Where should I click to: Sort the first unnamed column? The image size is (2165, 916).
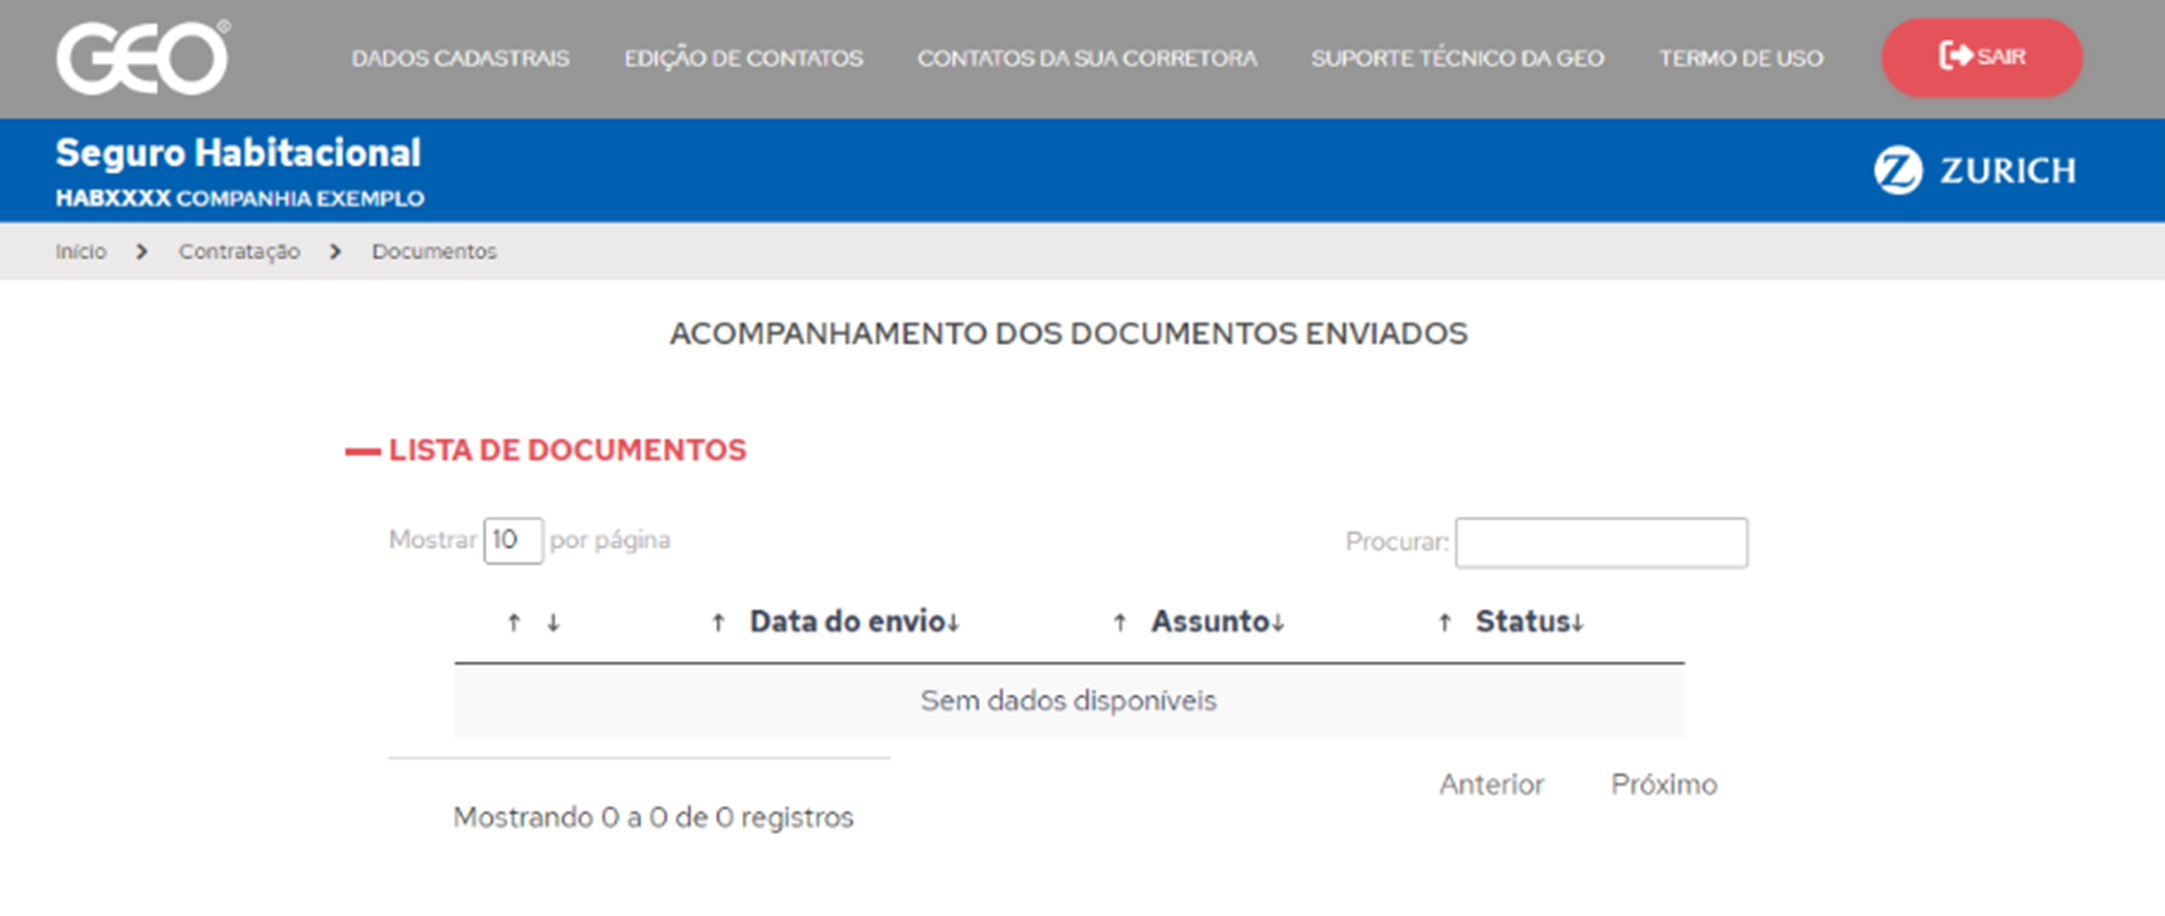tap(533, 622)
